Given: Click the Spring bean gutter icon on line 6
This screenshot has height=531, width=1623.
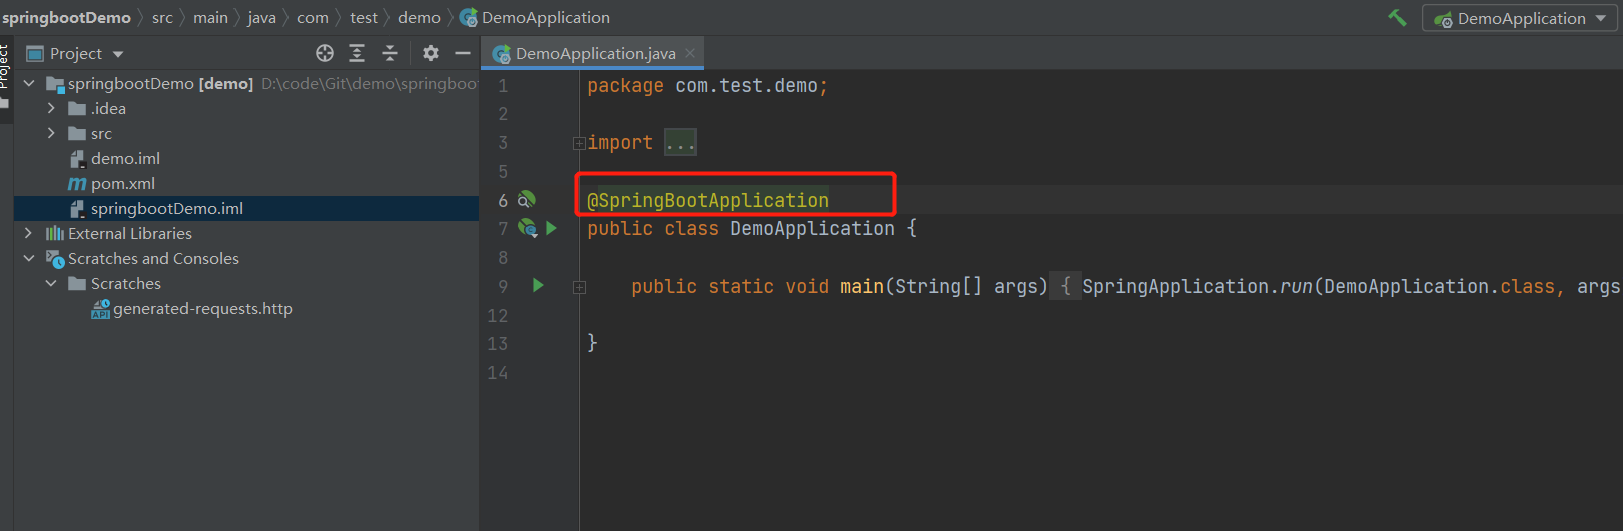Looking at the screenshot, I should (527, 200).
